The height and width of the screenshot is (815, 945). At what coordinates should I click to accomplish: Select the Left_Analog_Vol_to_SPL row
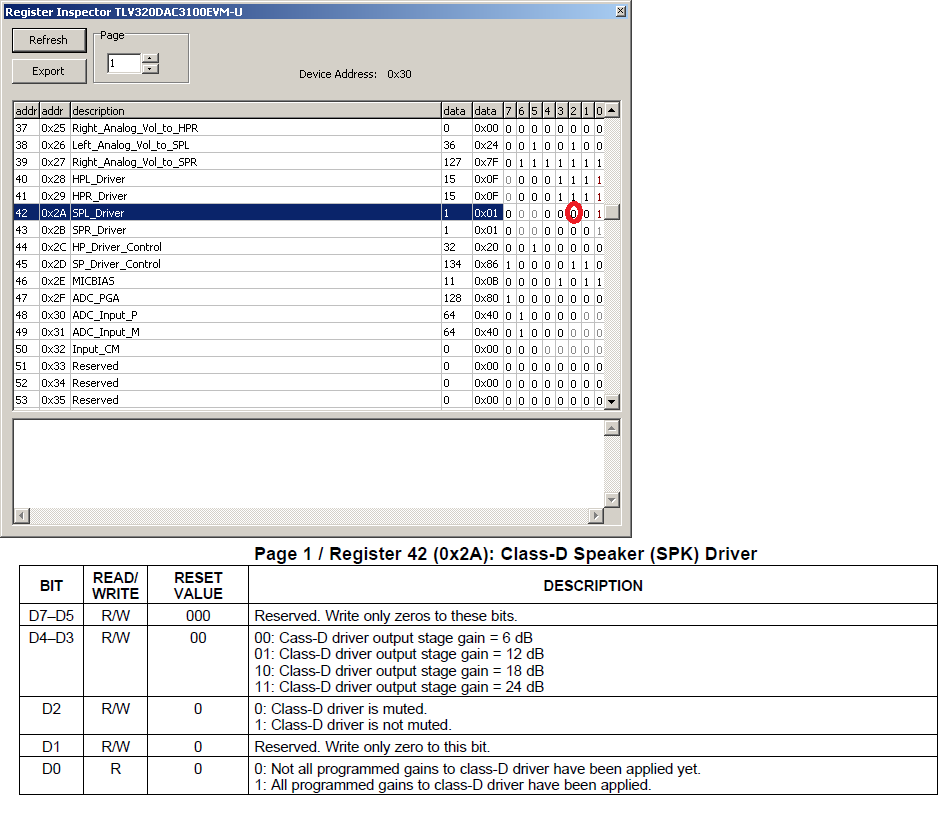pos(309,145)
